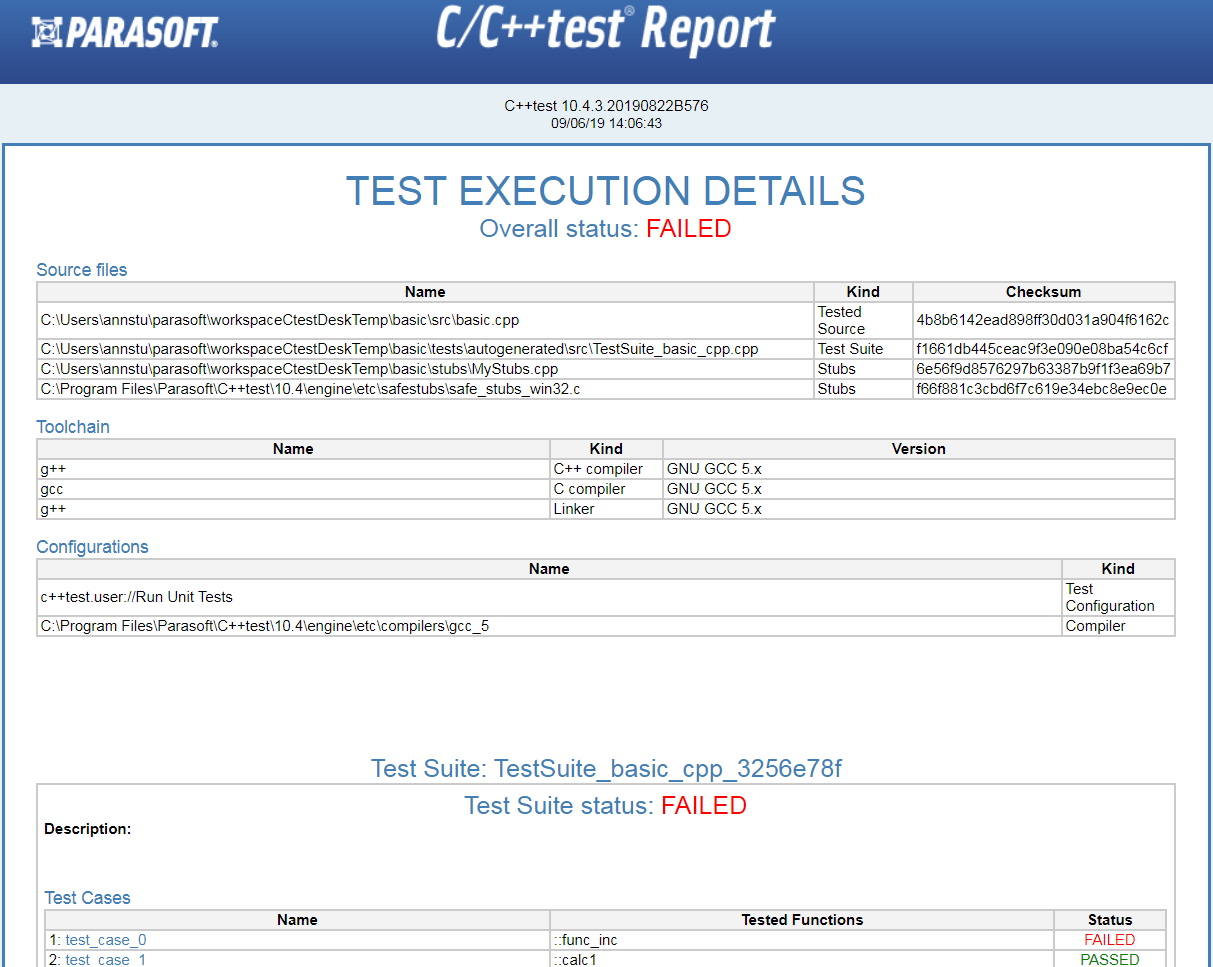Click timestamp 09/06/19 14:06:43
Viewport: 1213px width, 967px height.
click(x=606, y=124)
